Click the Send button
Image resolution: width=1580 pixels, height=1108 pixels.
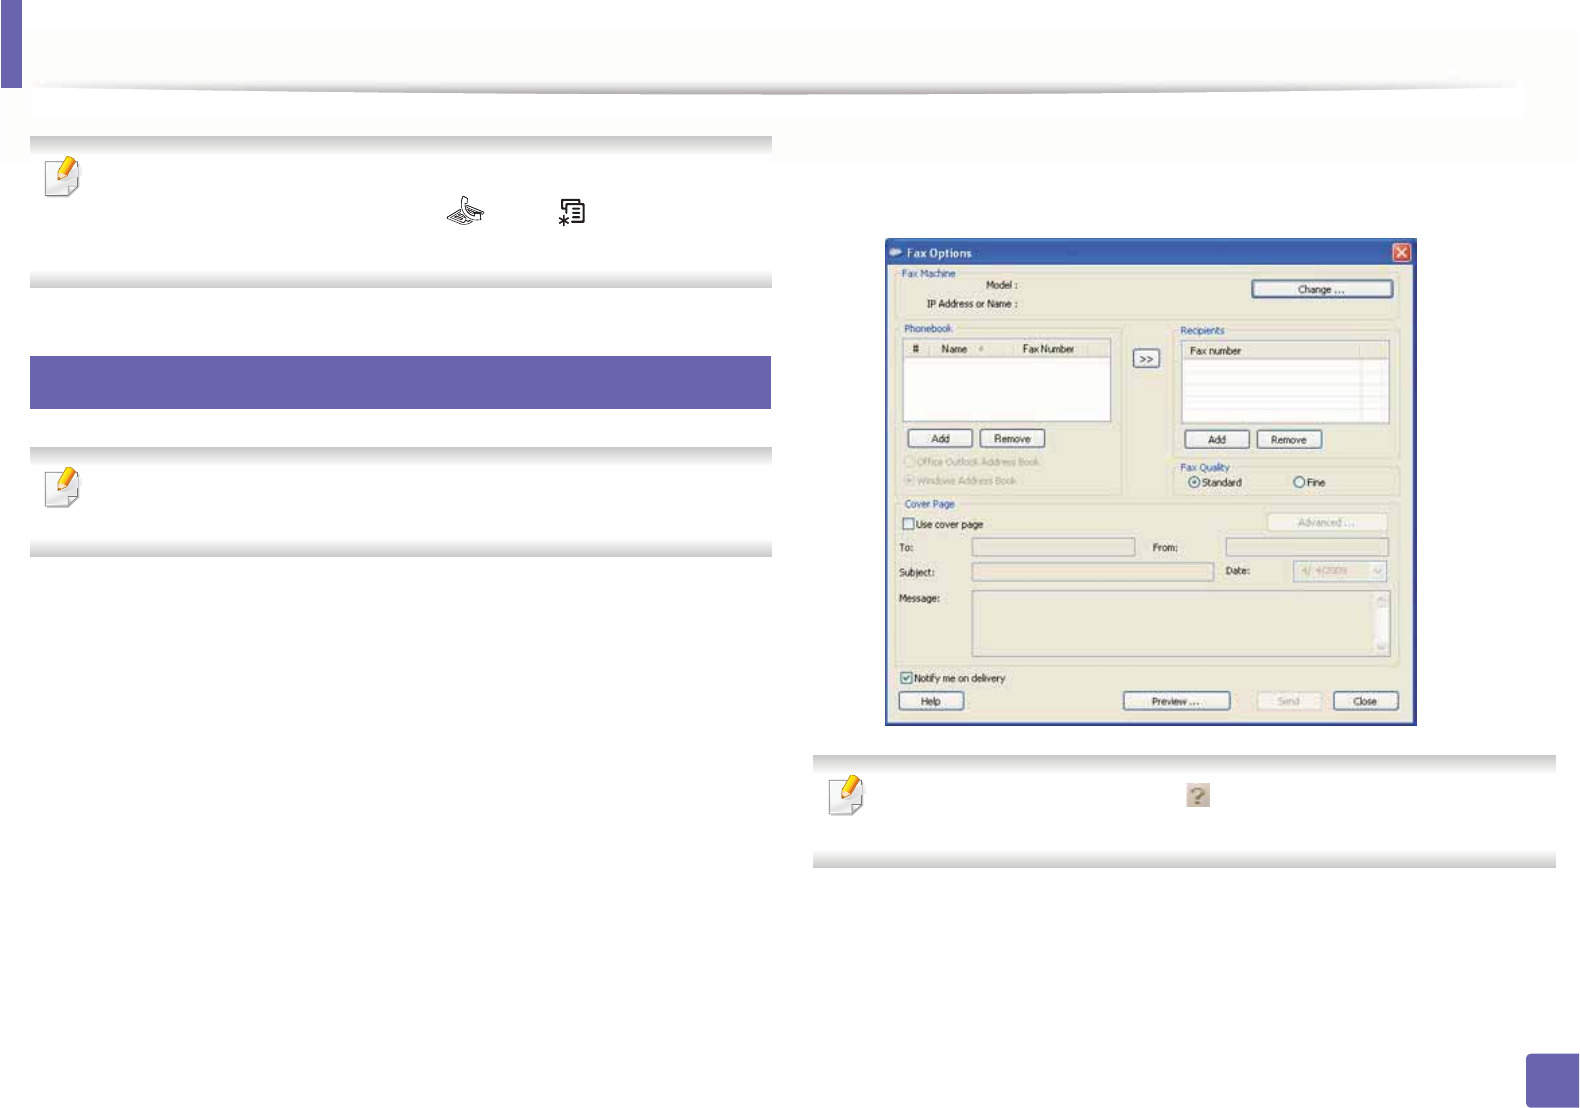pyautogui.click(x=1289, y=701)
